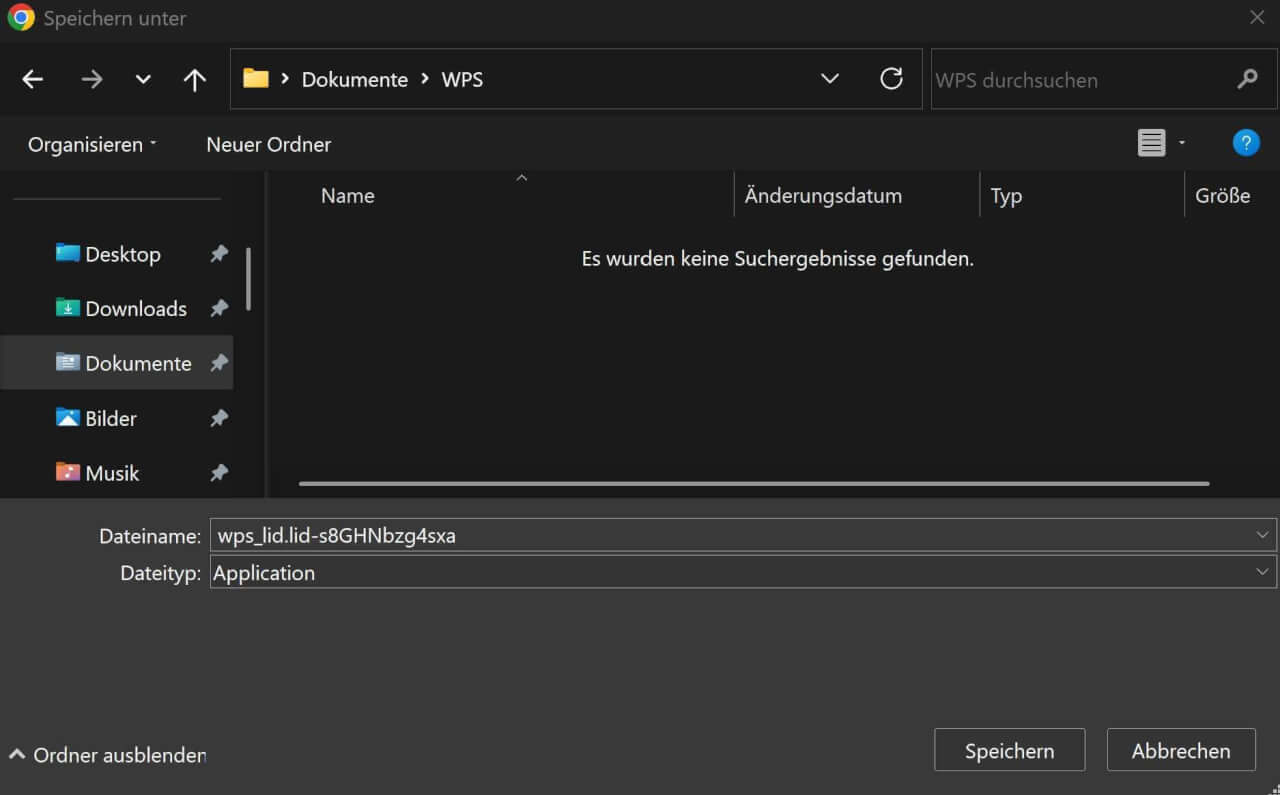Sort by the Name column header
The image size is (1280, 795).
pos(347,196)
